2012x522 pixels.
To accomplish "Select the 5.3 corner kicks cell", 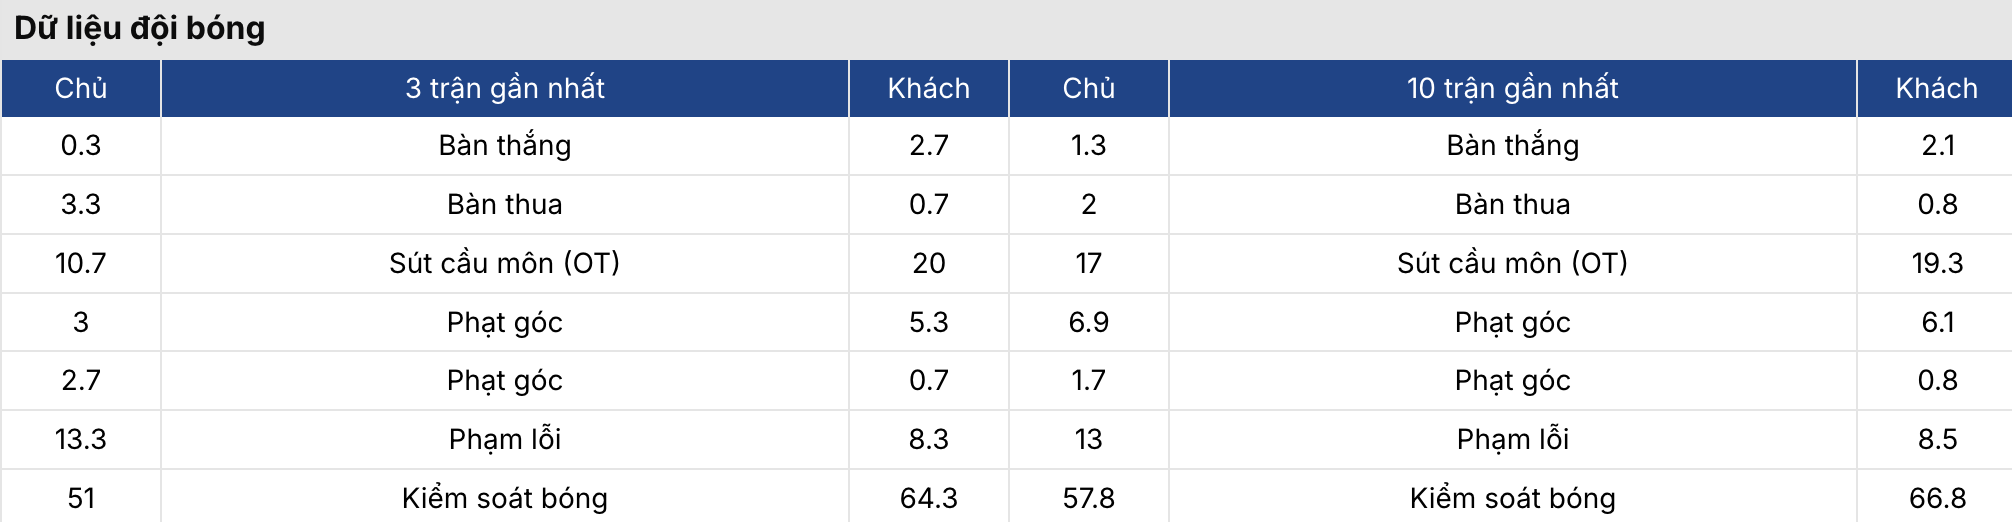I will coord(928,322).
